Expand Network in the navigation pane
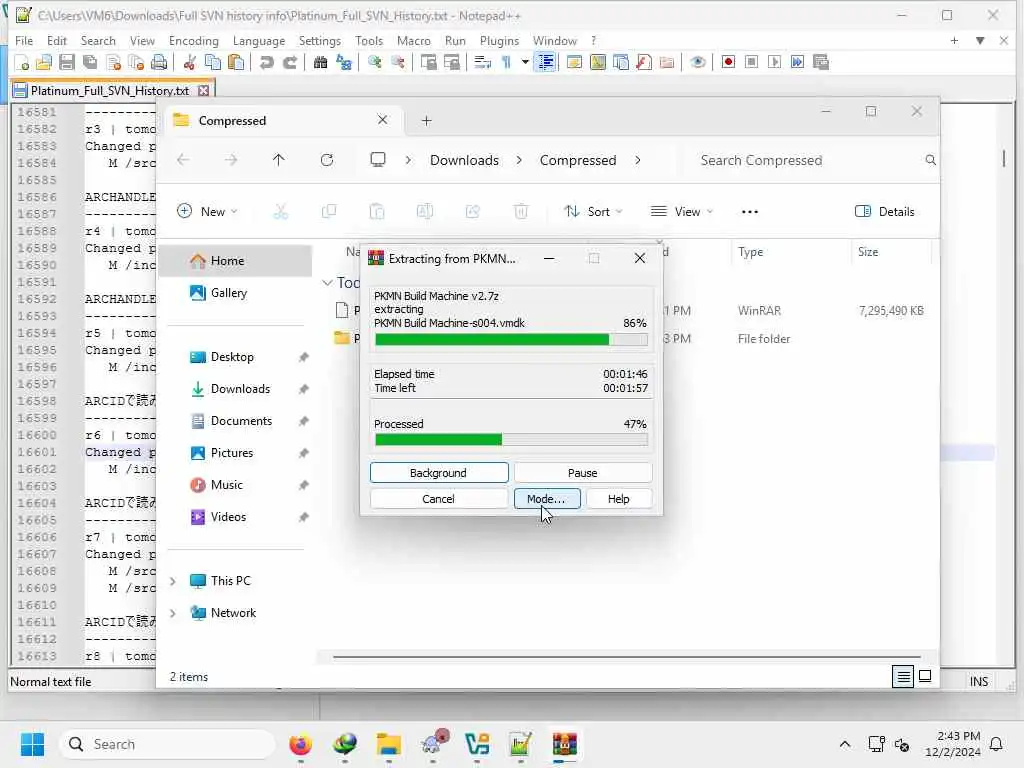Screen dimensions: 1024x768 (173, 613)
